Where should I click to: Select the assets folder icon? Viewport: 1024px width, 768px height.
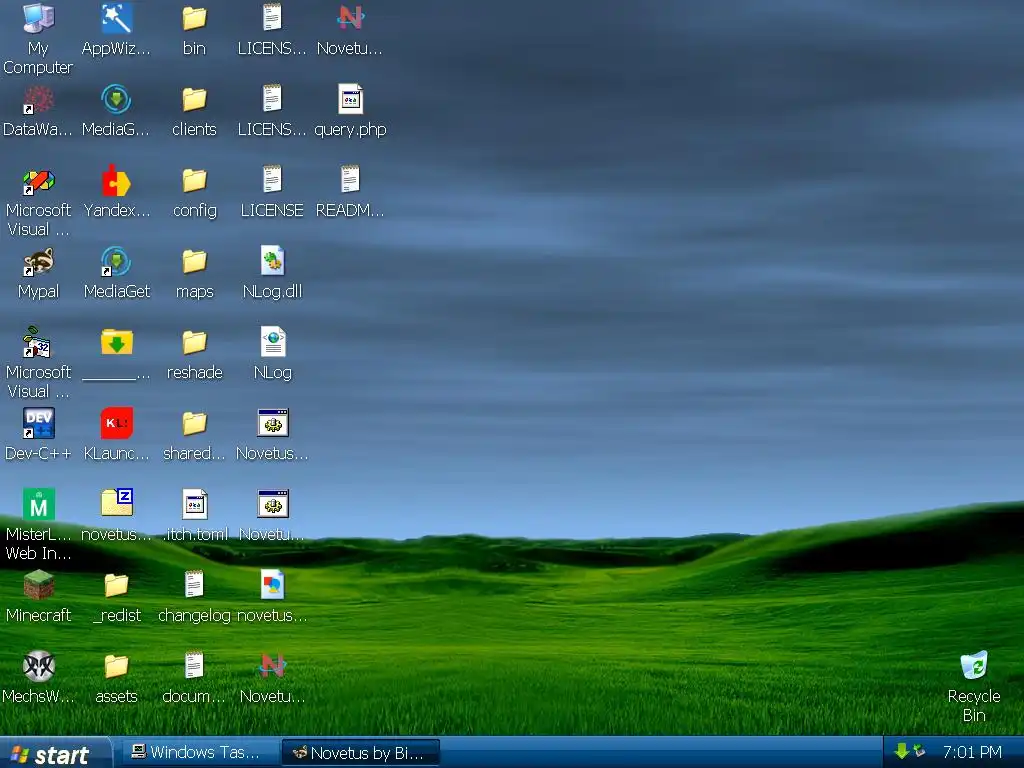click(x=116, y=666)
